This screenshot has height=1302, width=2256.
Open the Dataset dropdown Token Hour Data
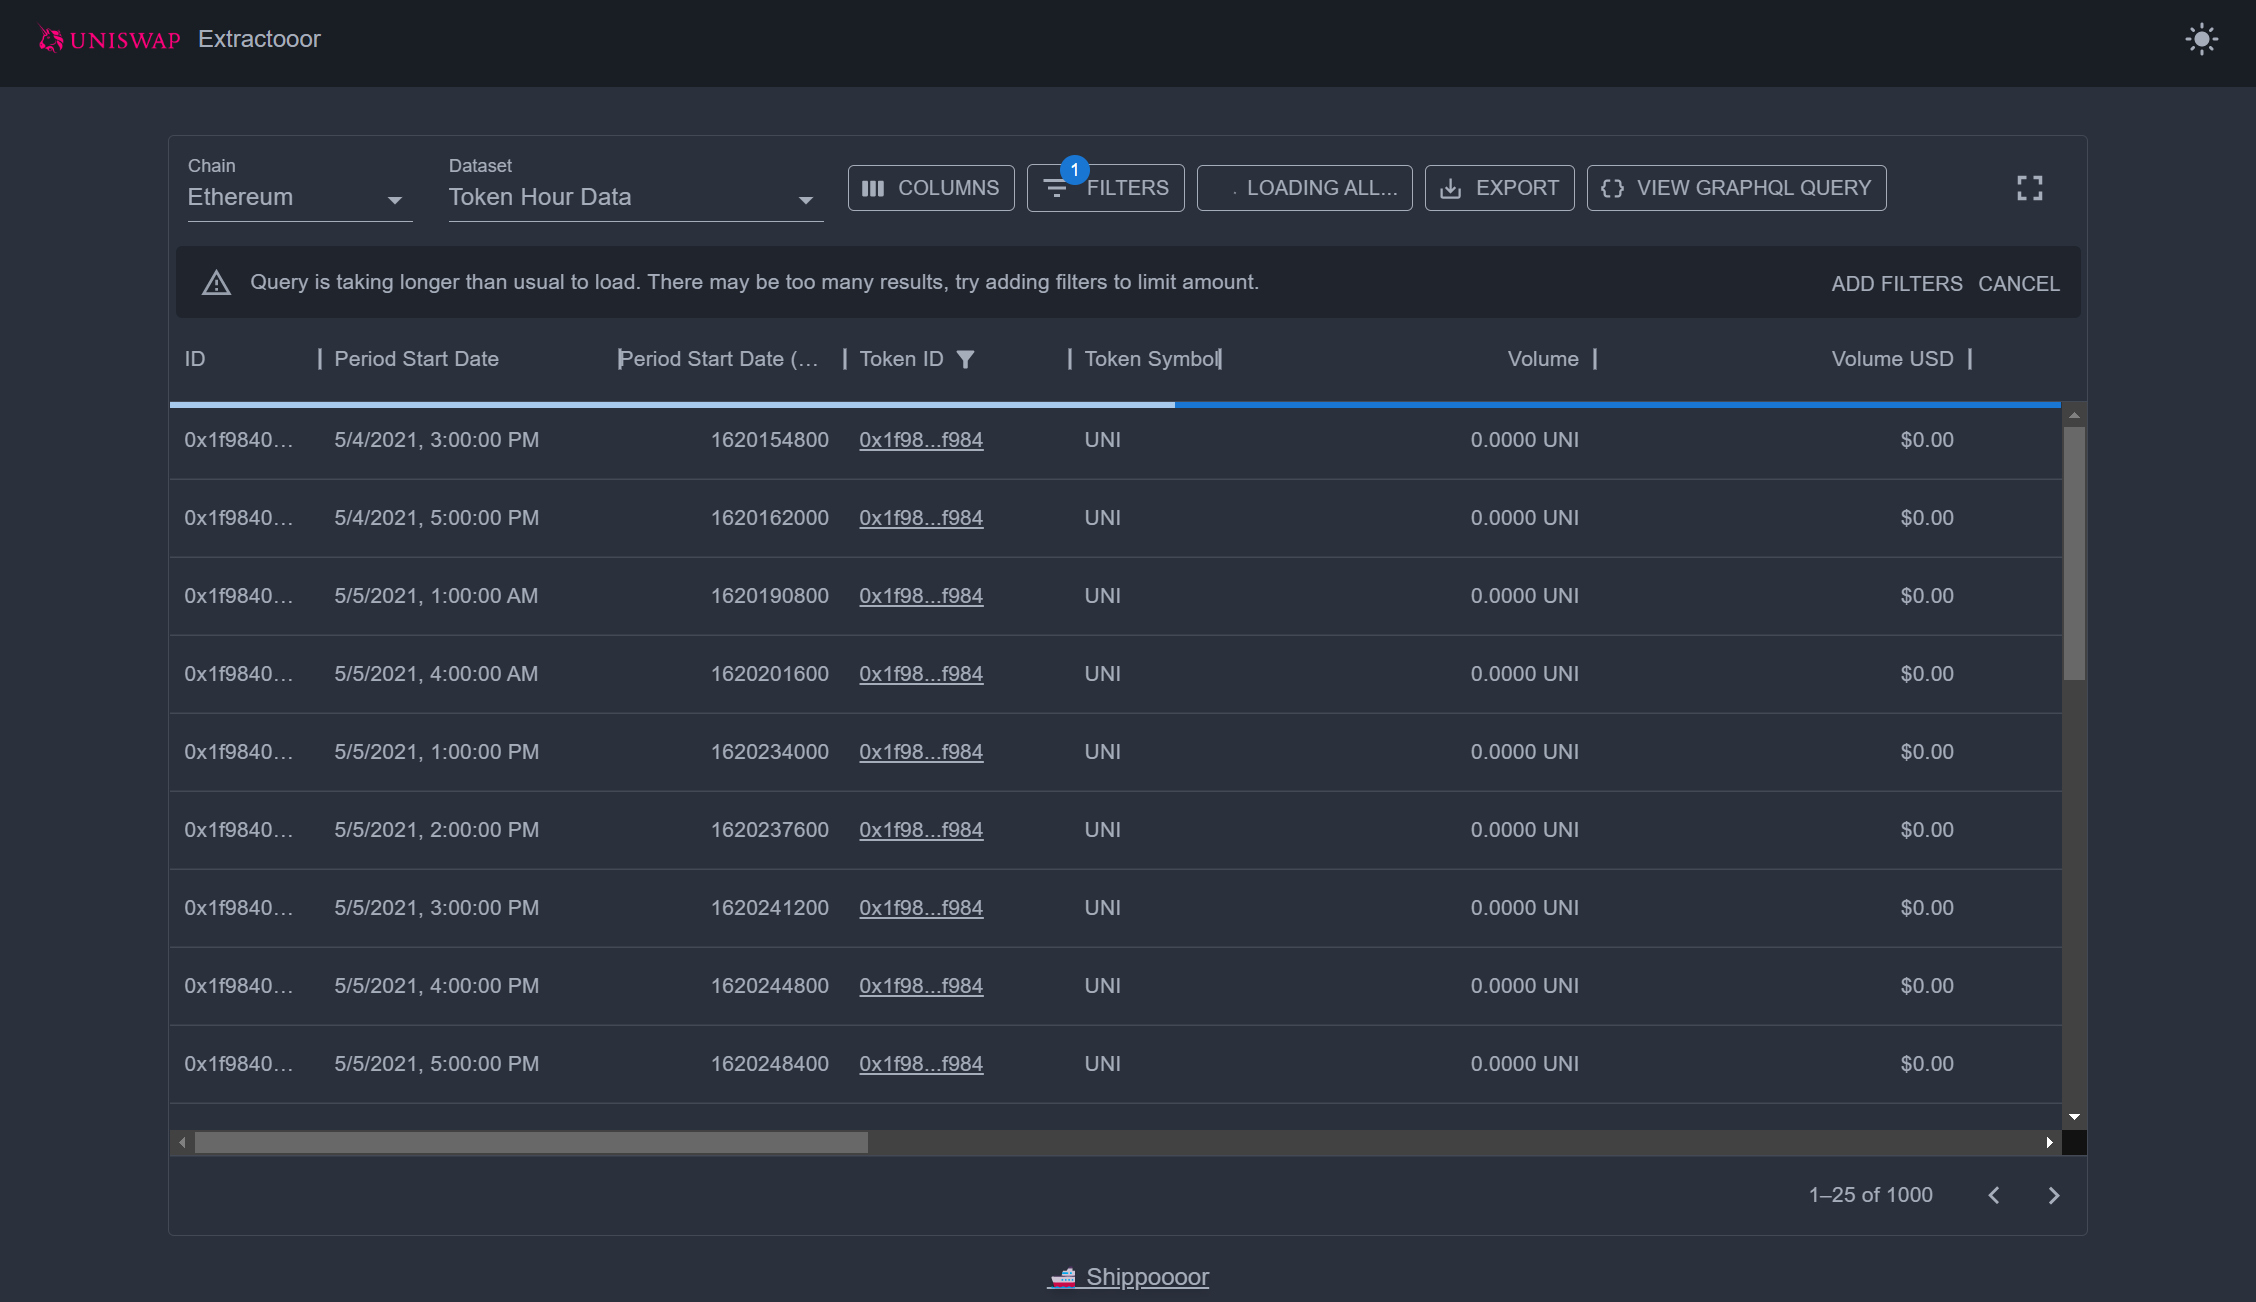[636, 197]
